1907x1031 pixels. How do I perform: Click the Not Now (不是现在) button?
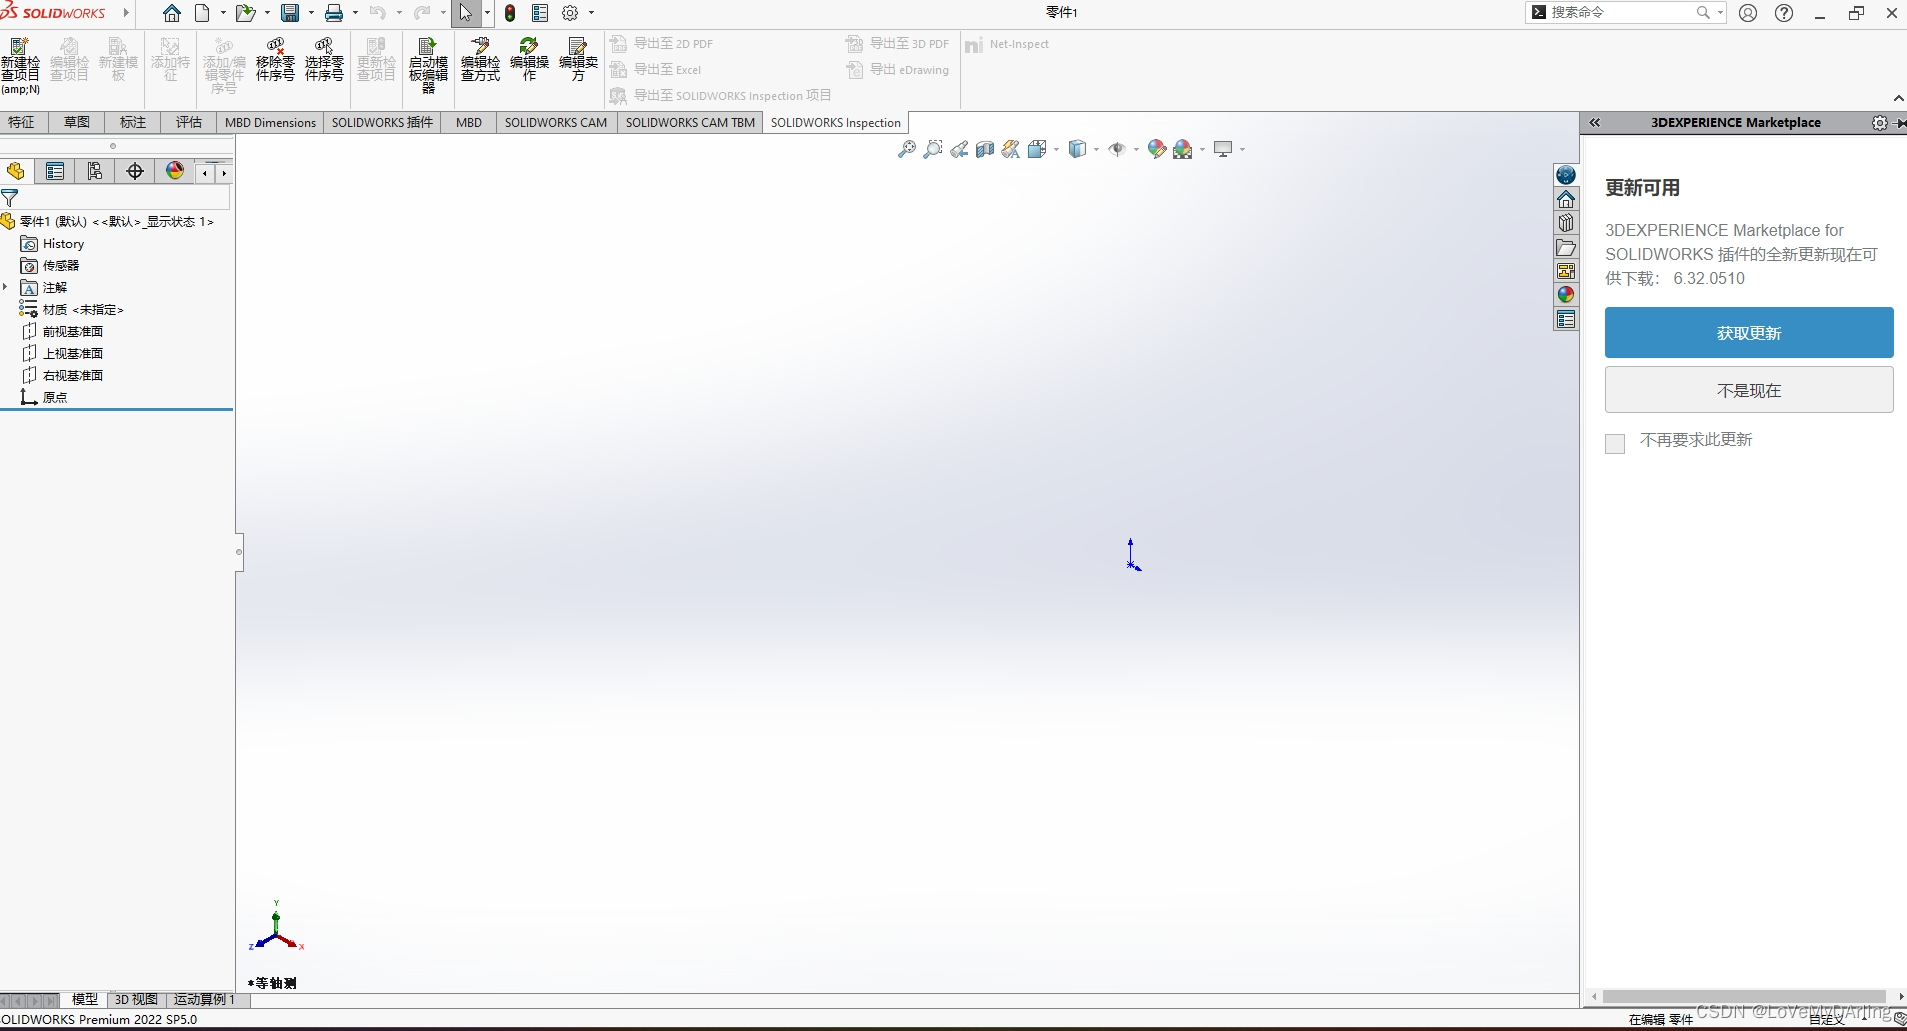(x=1749, y=390)
